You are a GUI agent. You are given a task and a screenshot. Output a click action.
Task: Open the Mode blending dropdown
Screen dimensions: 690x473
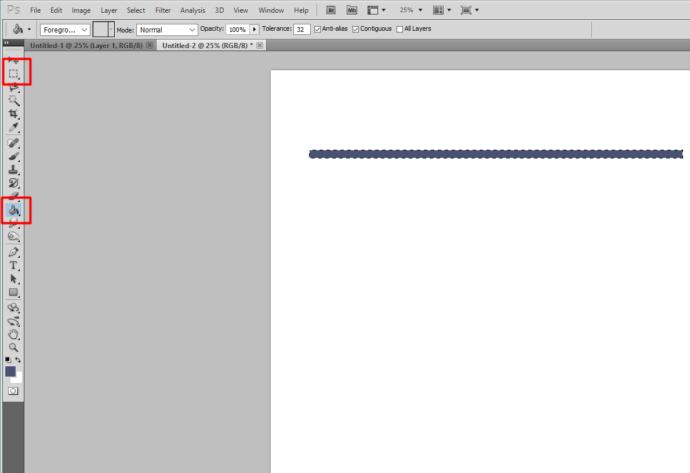(167, 30)
